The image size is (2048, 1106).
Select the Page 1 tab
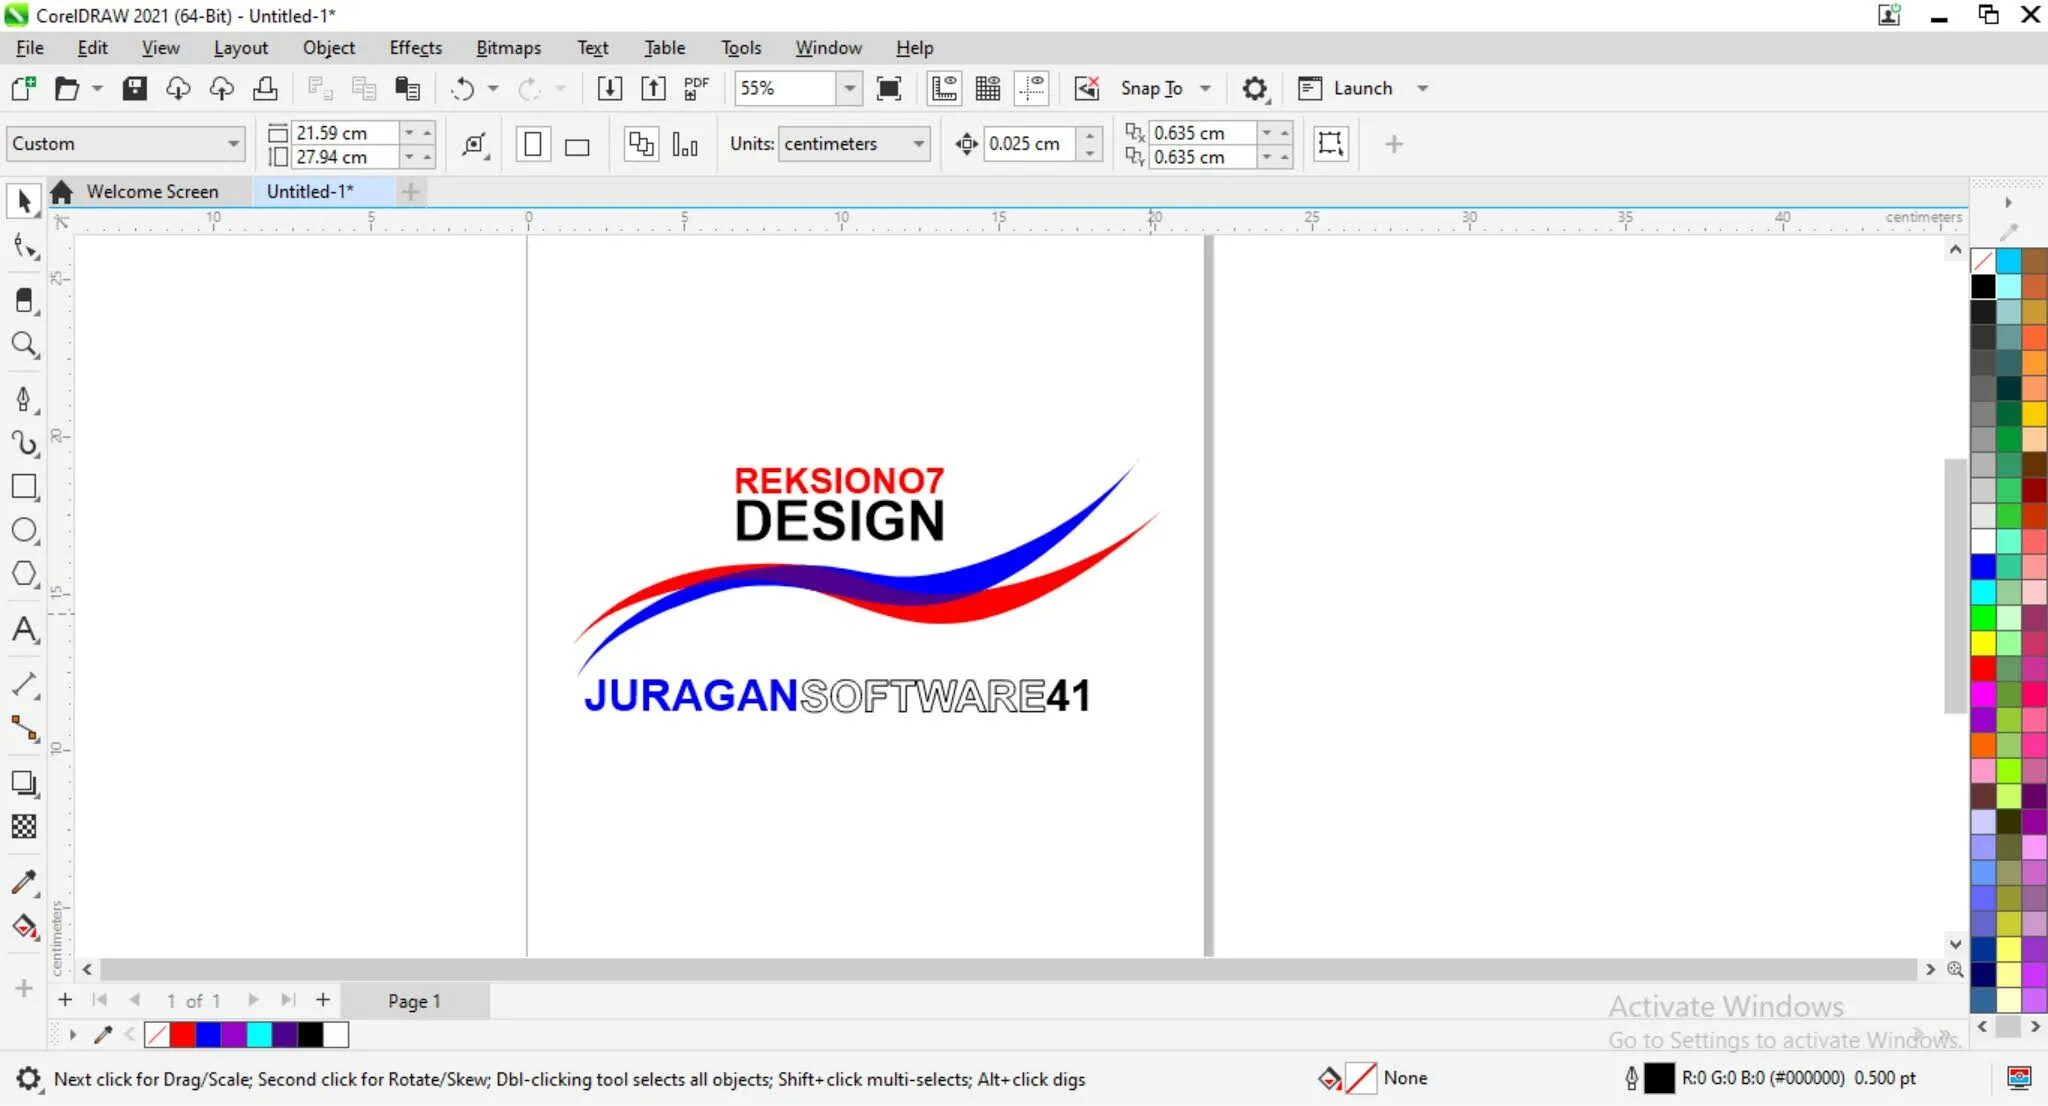coord(414,1001)
